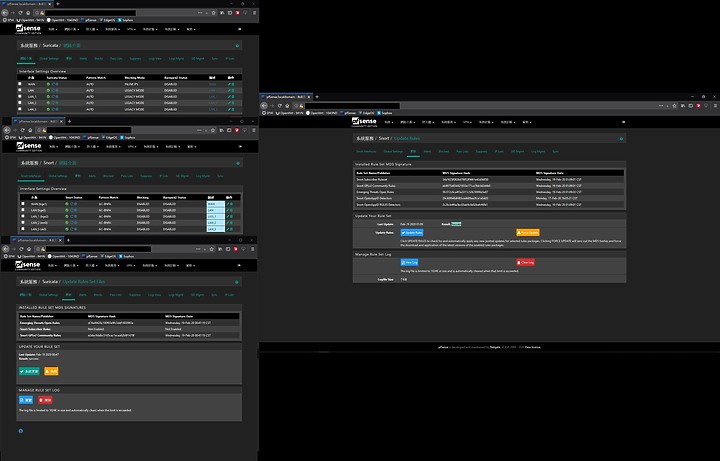Click the Emerging Threats Open Rules row in the Snort window
The image size is (720, 461).
[x=489, y=192]
